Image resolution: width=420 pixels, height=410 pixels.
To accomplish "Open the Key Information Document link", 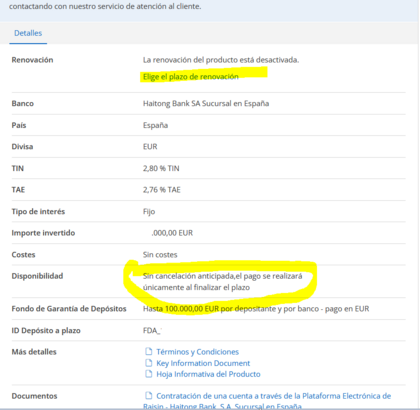I will (203, 363).
